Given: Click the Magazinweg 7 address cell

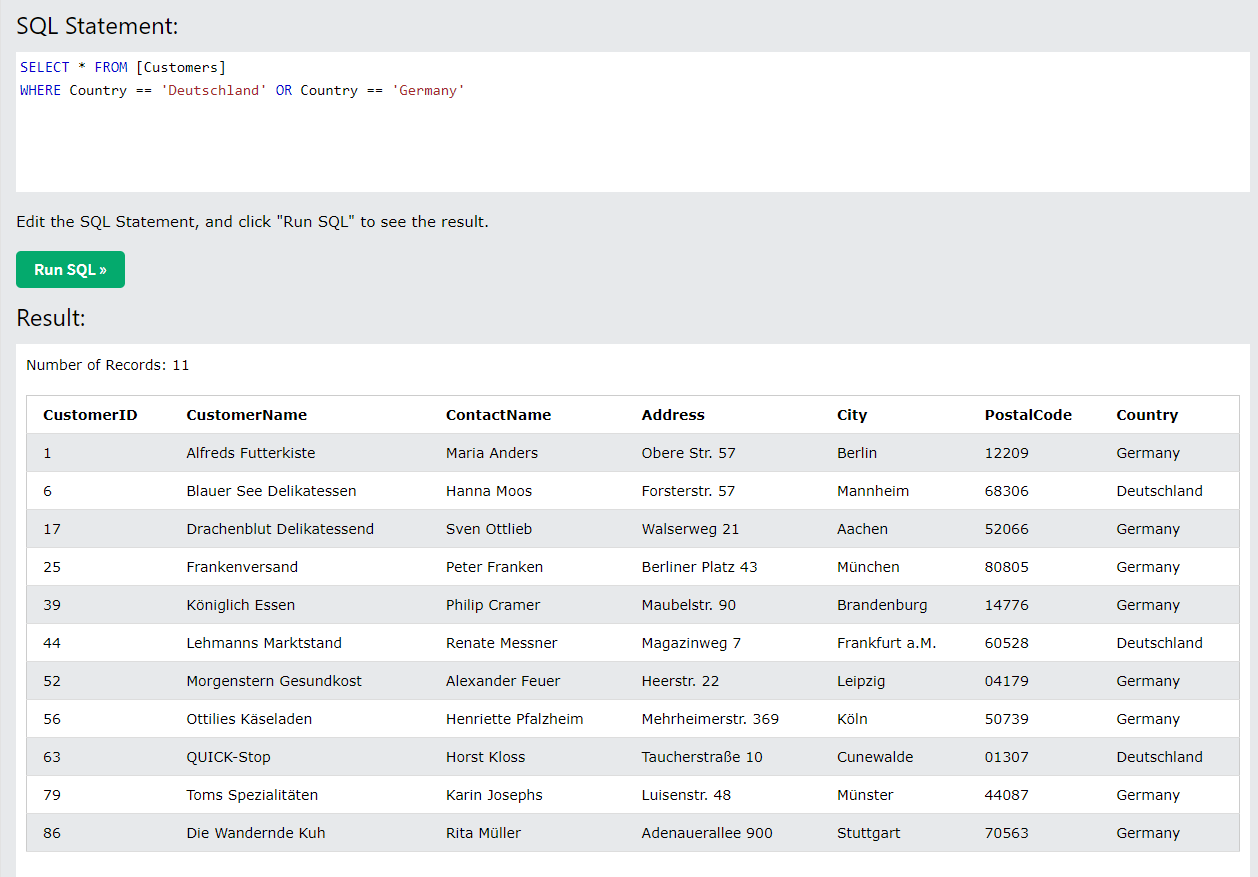Looking at the screenshot, I should (692, 643).
